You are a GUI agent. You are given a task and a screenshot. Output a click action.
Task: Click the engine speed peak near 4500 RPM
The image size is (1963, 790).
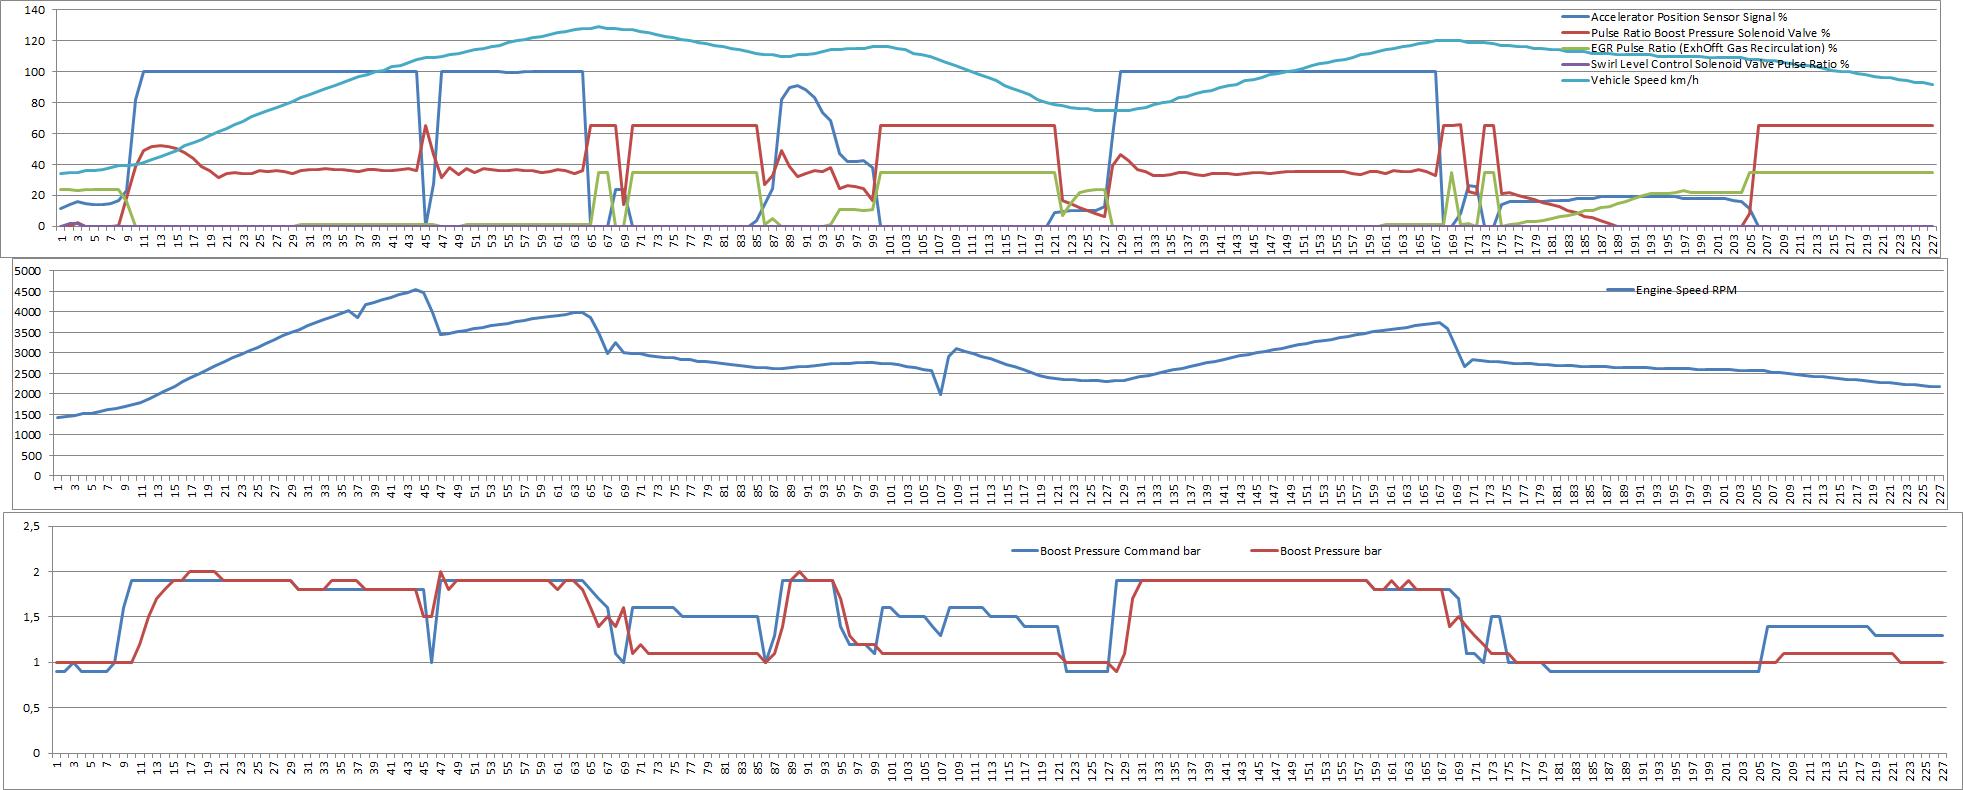(416, 290)
